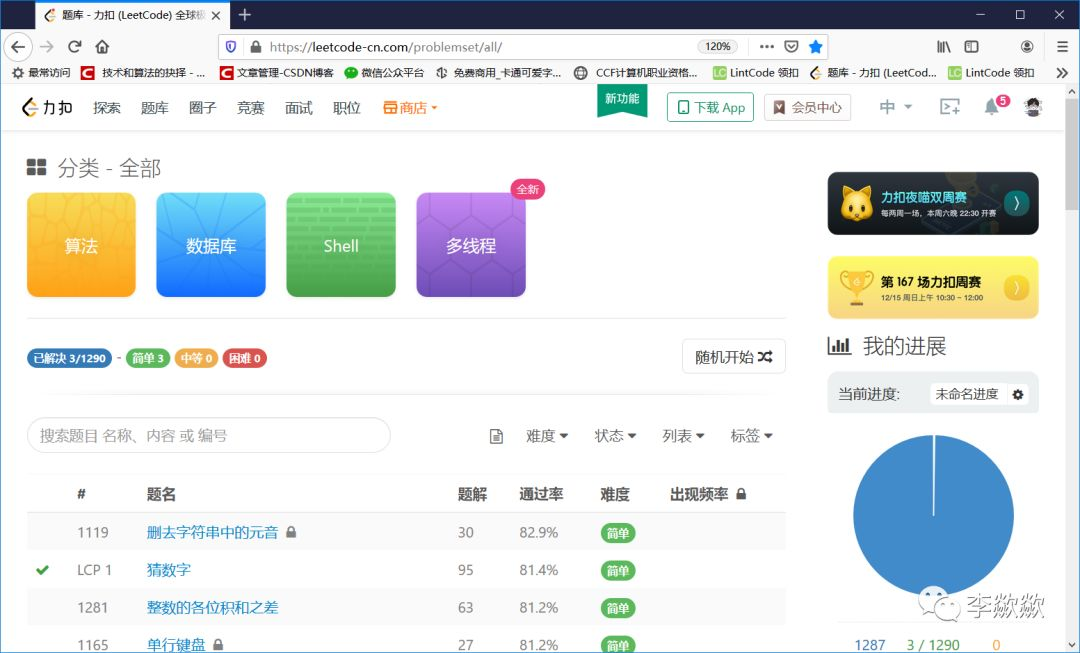Open the user avatar menu
The height and width of the screenshot is (653, 1080).
(x=1032, y=107)
